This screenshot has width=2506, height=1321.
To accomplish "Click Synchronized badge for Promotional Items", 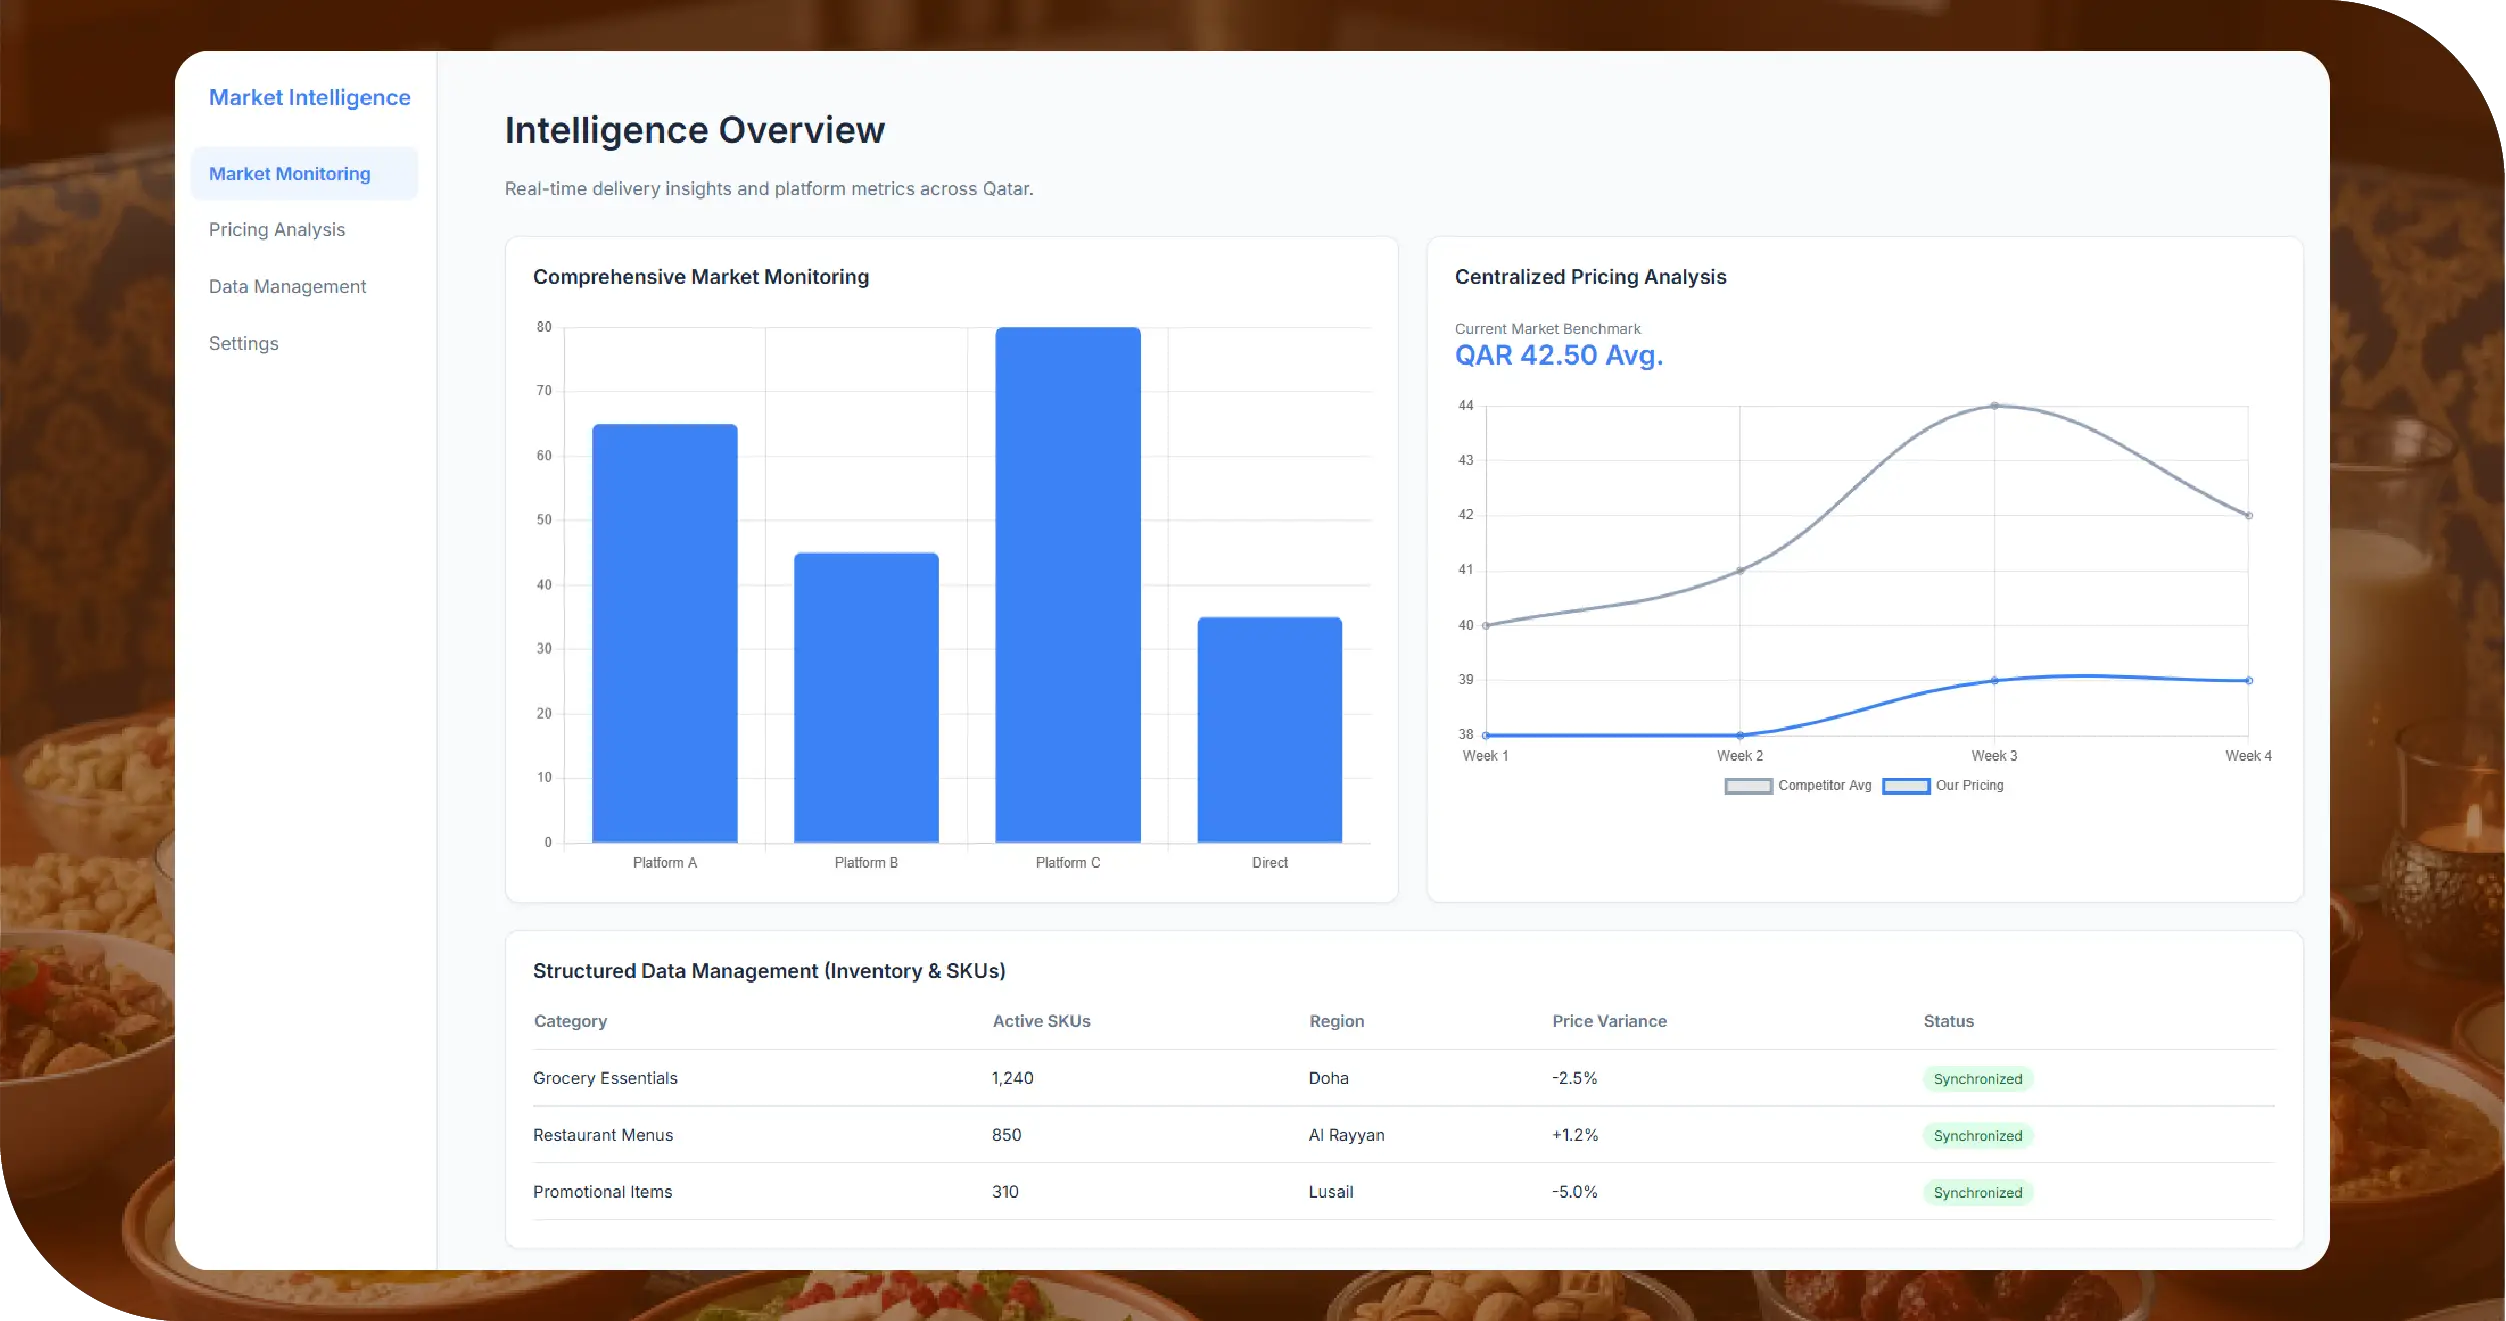I will tap(1977, 1193).
